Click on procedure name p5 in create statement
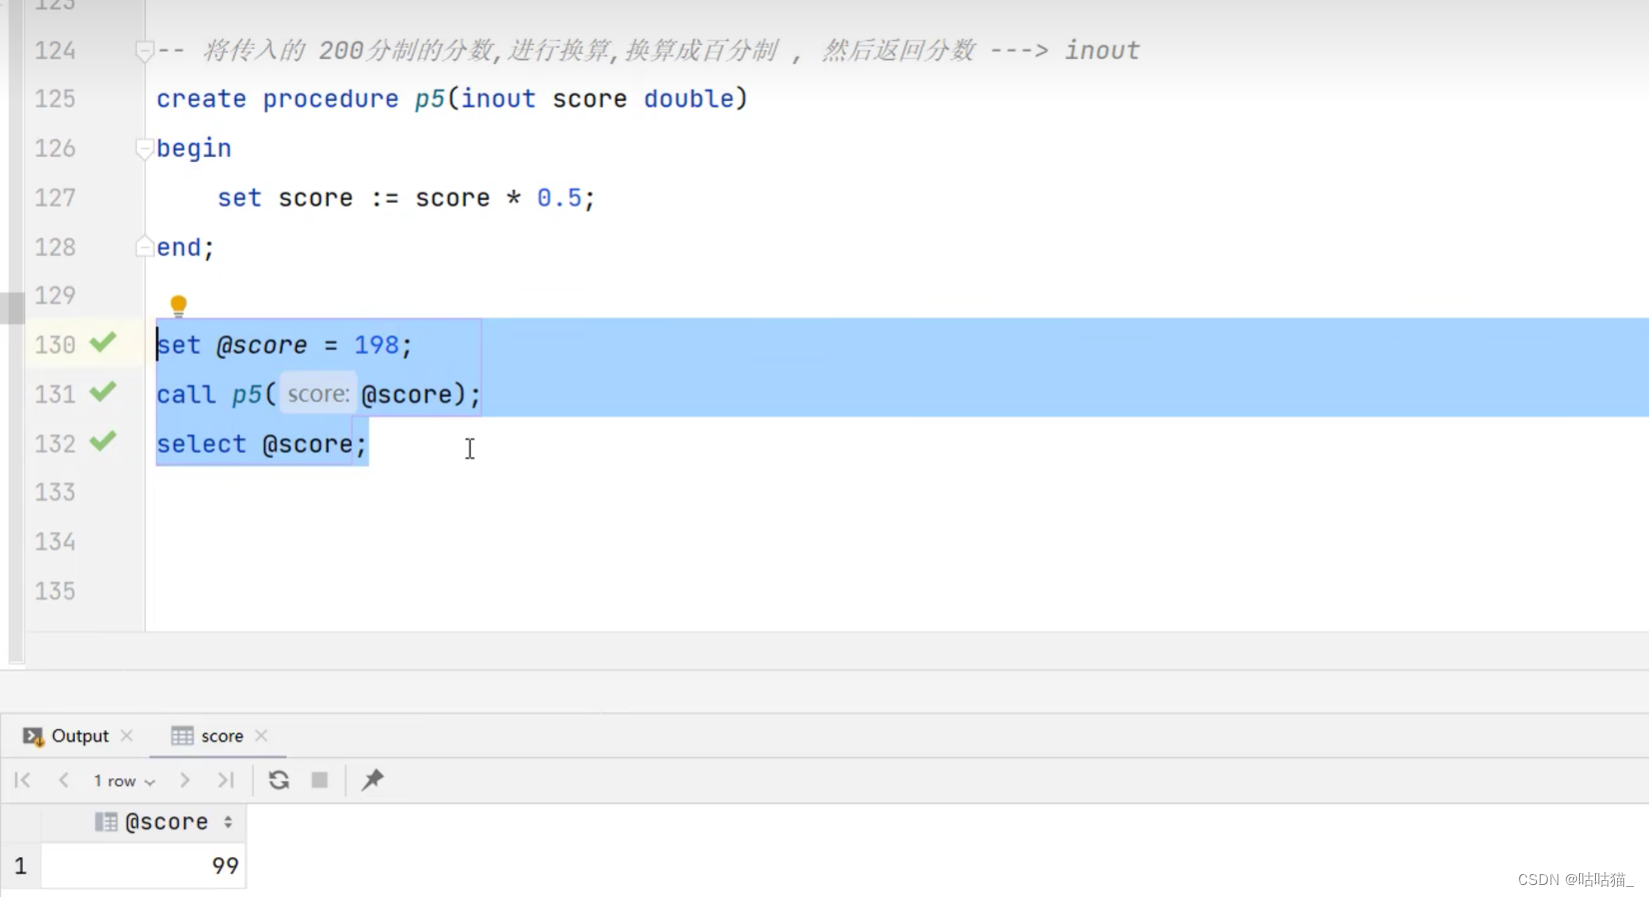 (x=430, y=99)
